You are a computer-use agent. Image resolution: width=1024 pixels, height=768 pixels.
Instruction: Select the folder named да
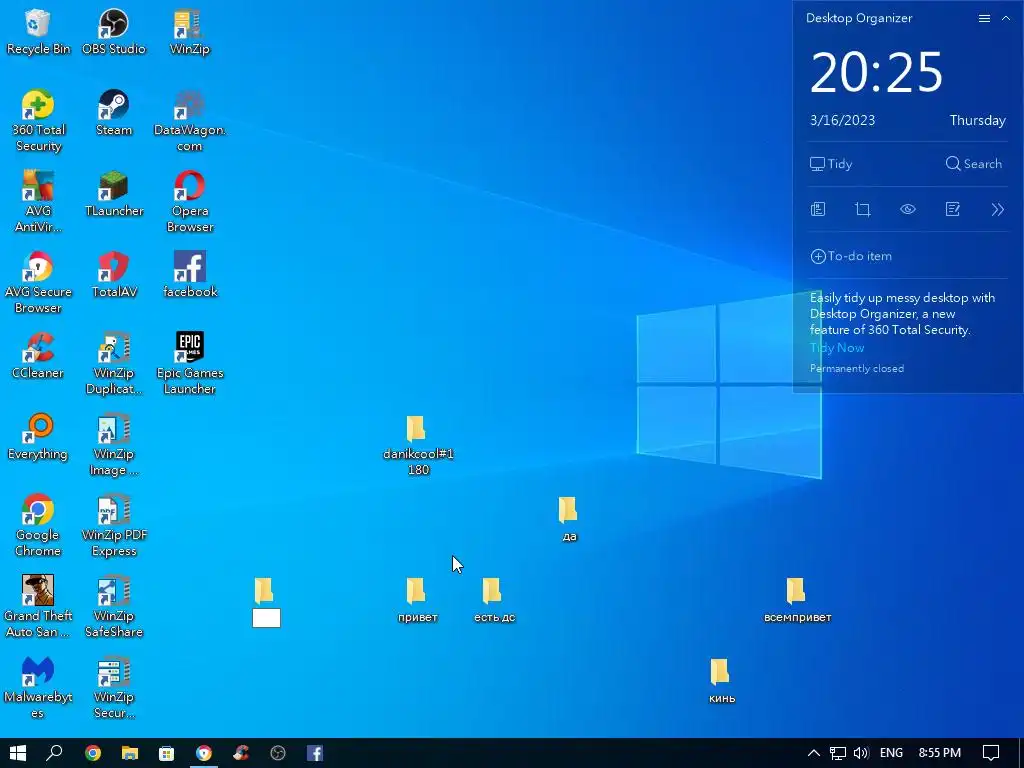569,519
